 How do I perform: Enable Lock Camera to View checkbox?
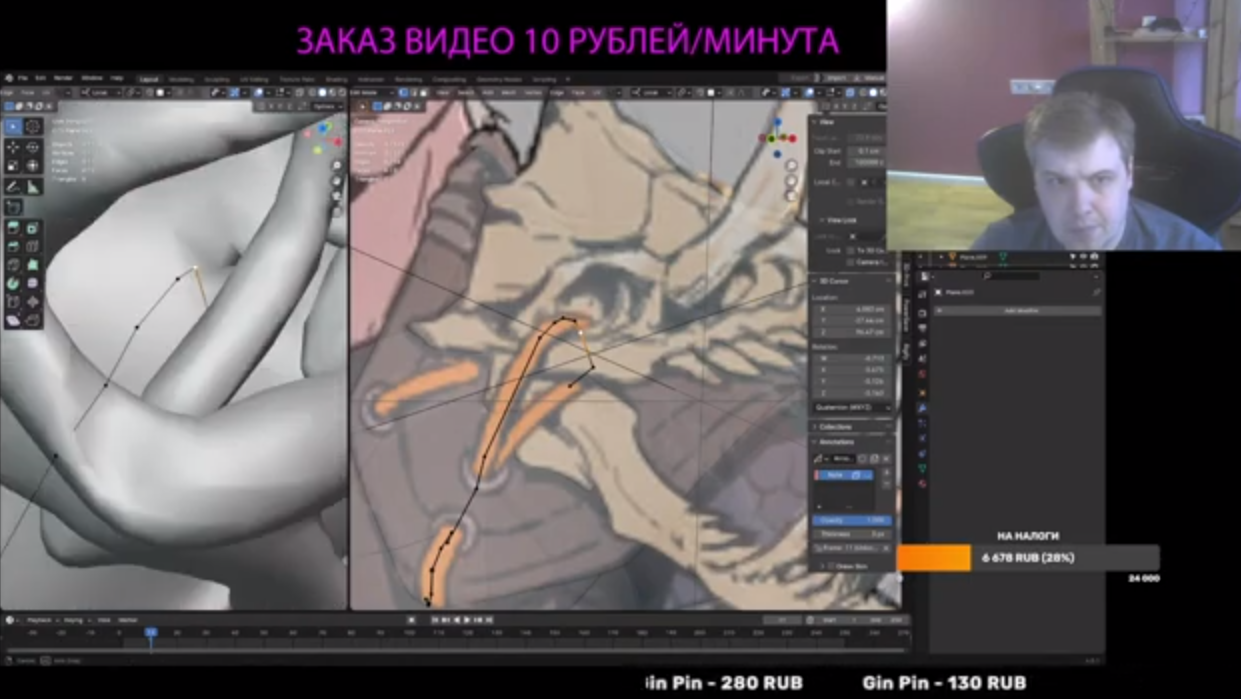click(x=851, y=262)
